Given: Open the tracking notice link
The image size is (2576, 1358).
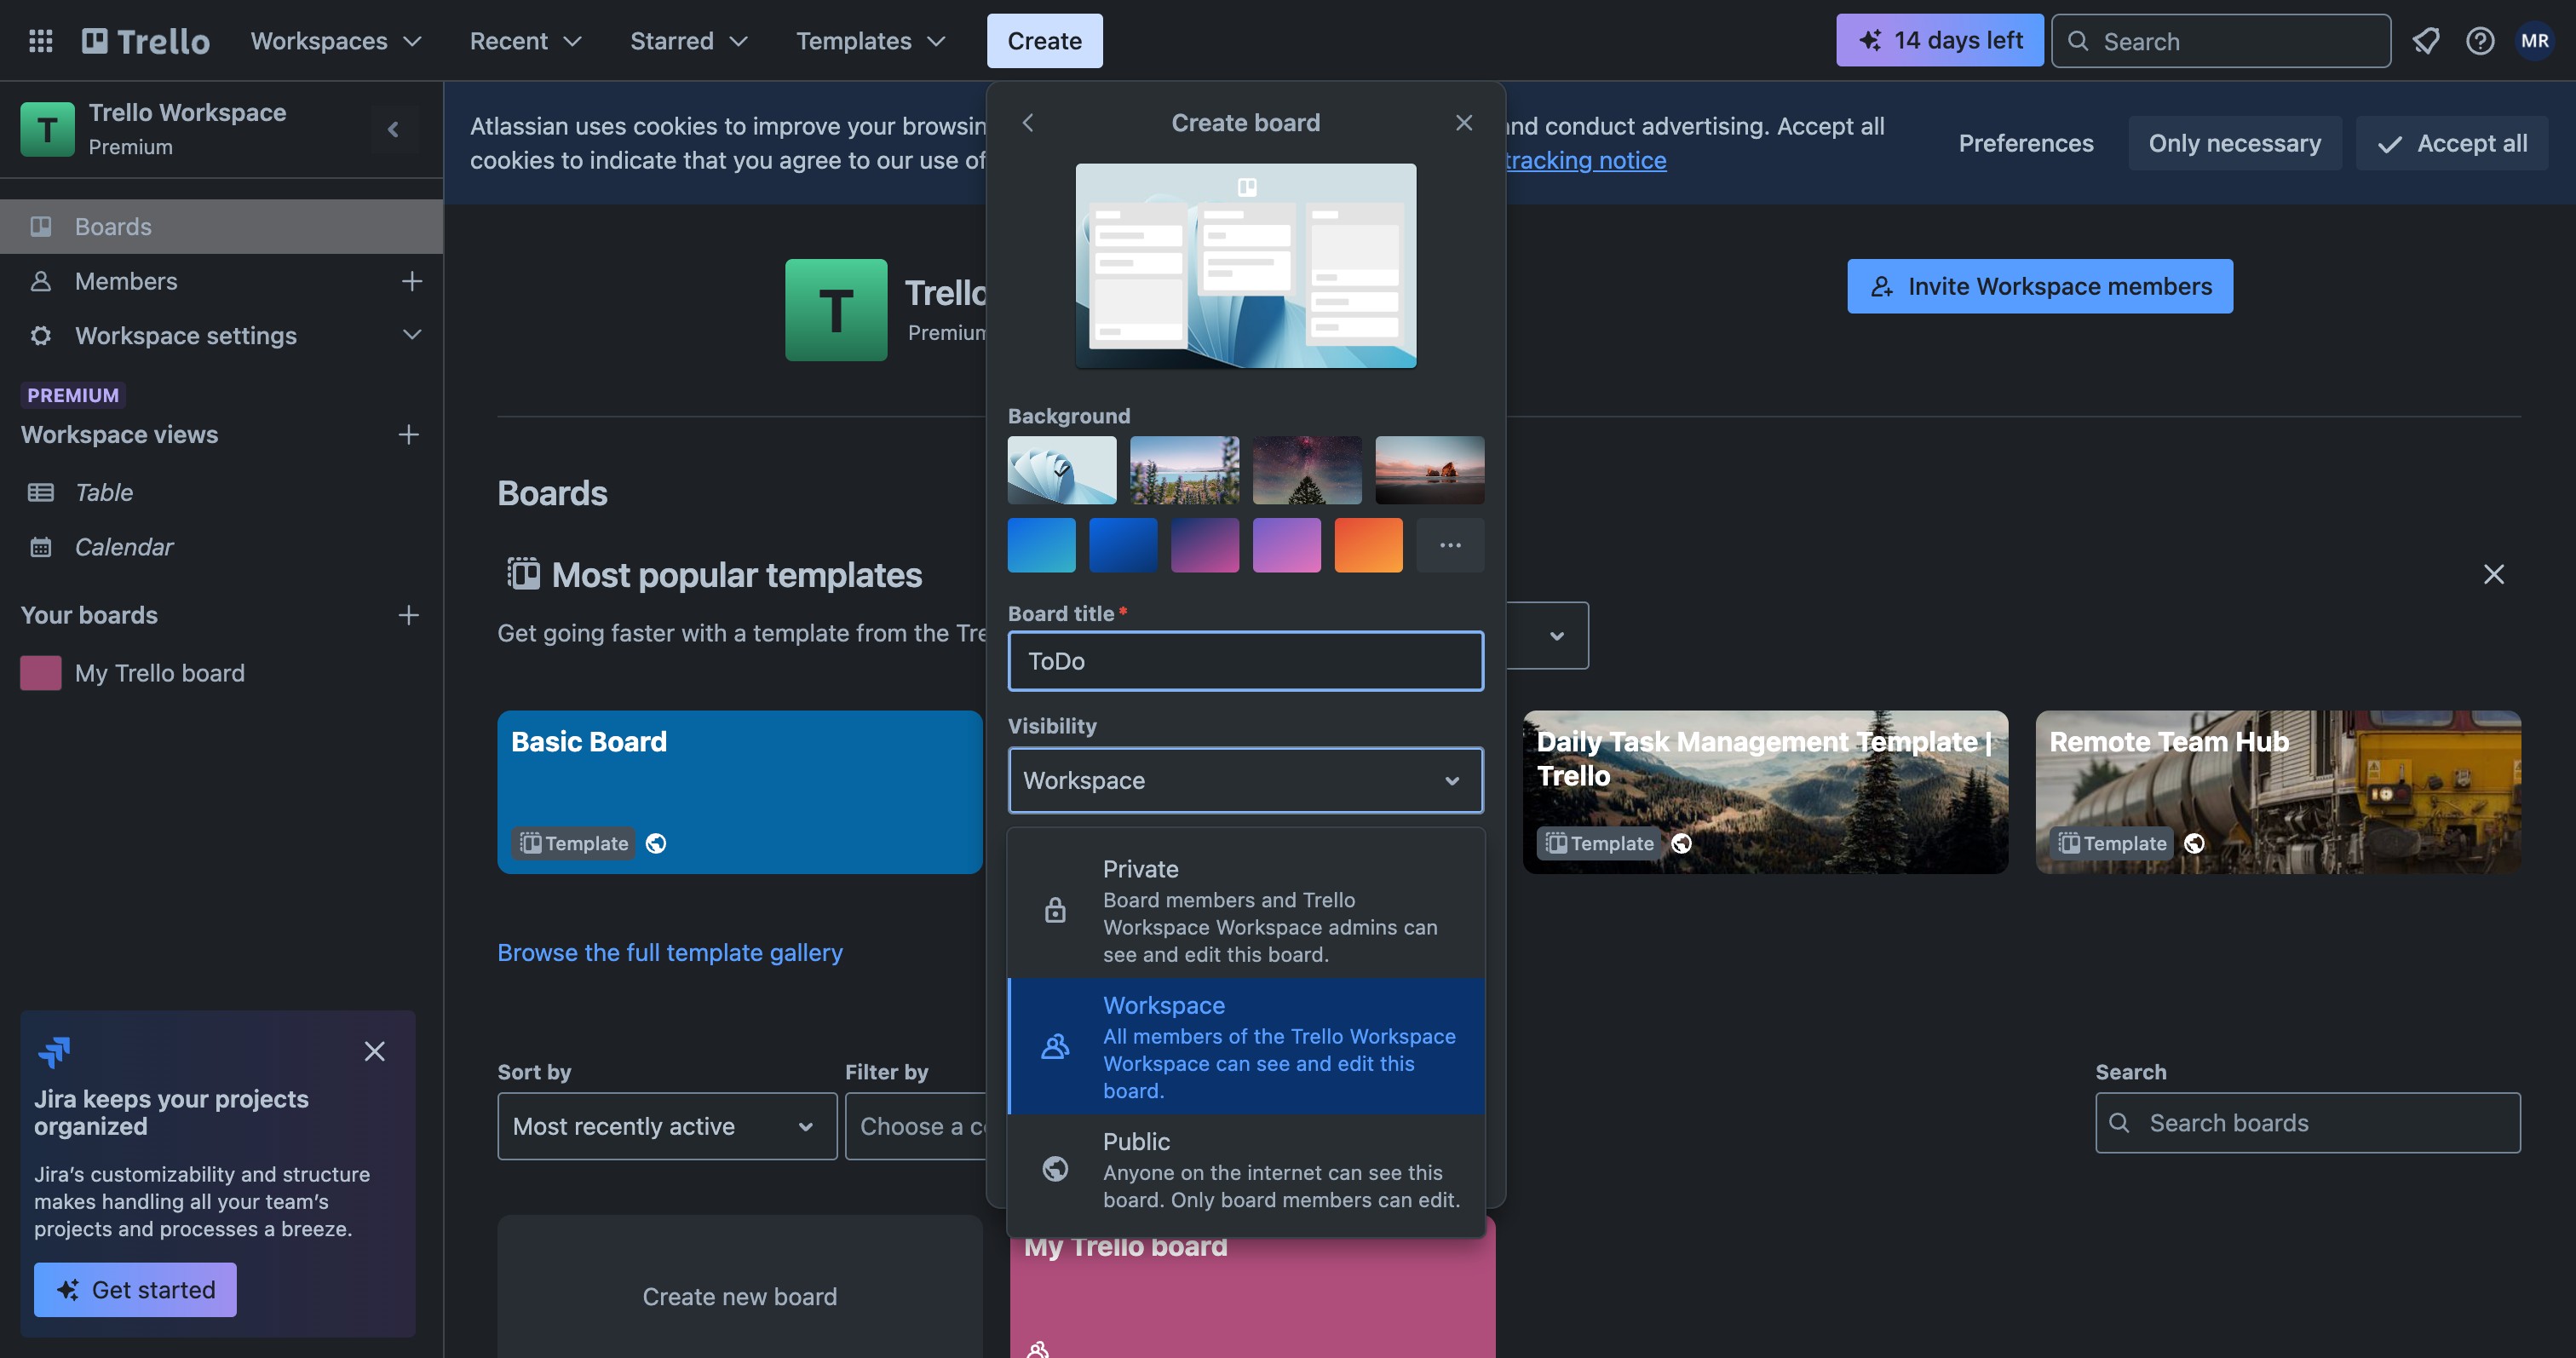Looking at the screenshot, I should point(1586,160).
